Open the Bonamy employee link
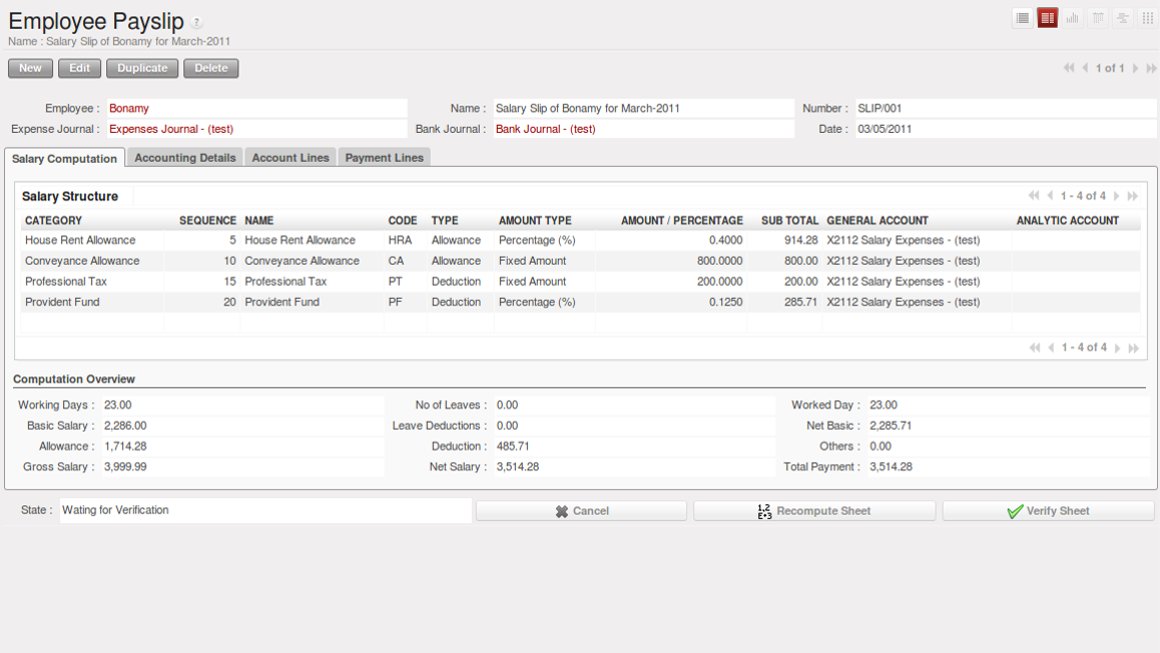Image resolution: width=1160 pixels, height=653 pixels. tap(129, 108)
